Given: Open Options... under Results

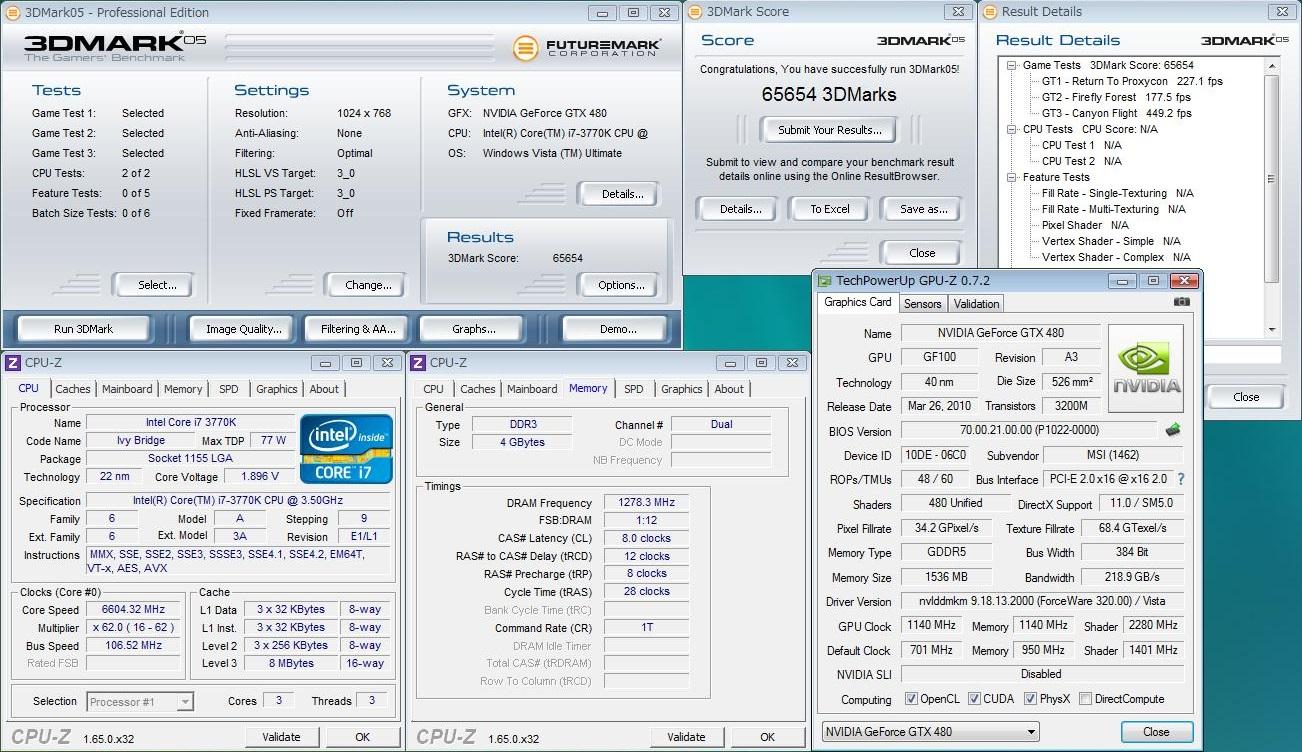Looking at the screenshot, I should tap(621, 285).
